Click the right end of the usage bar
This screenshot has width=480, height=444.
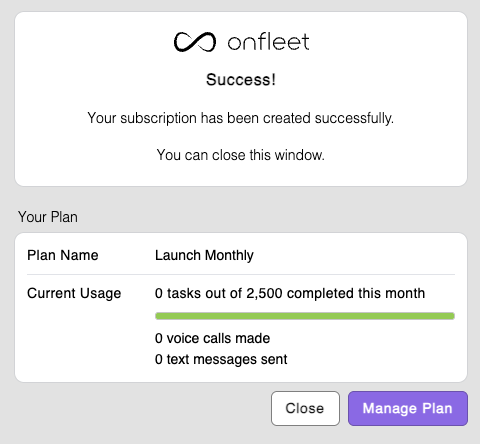click(451, 316)
